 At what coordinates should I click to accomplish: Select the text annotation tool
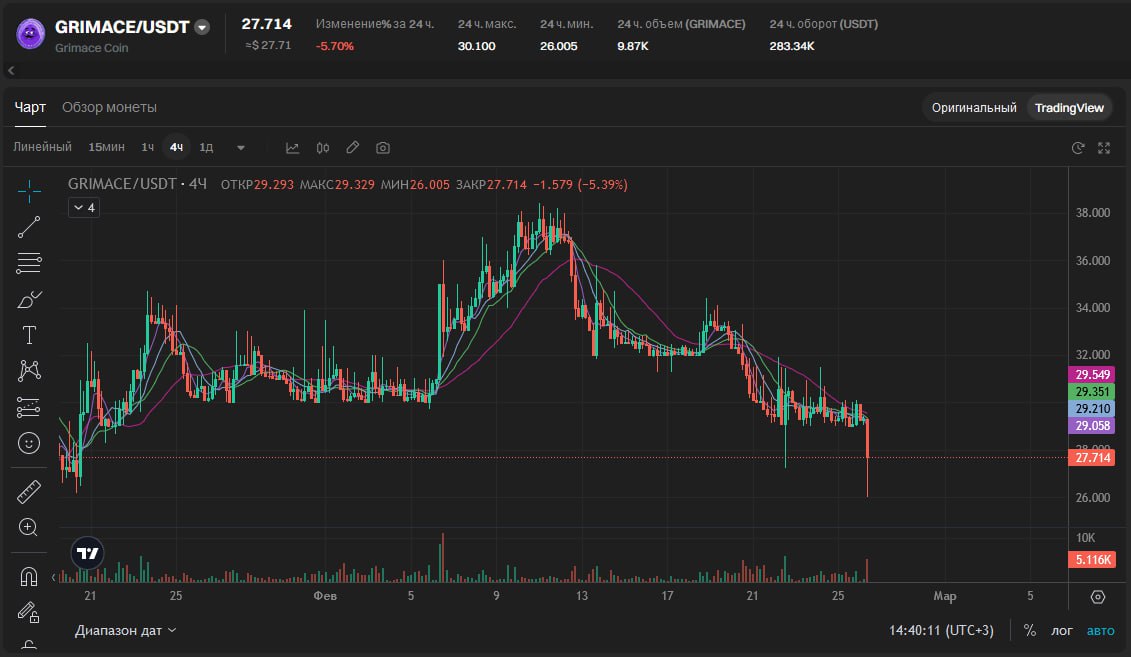(29, 335)
